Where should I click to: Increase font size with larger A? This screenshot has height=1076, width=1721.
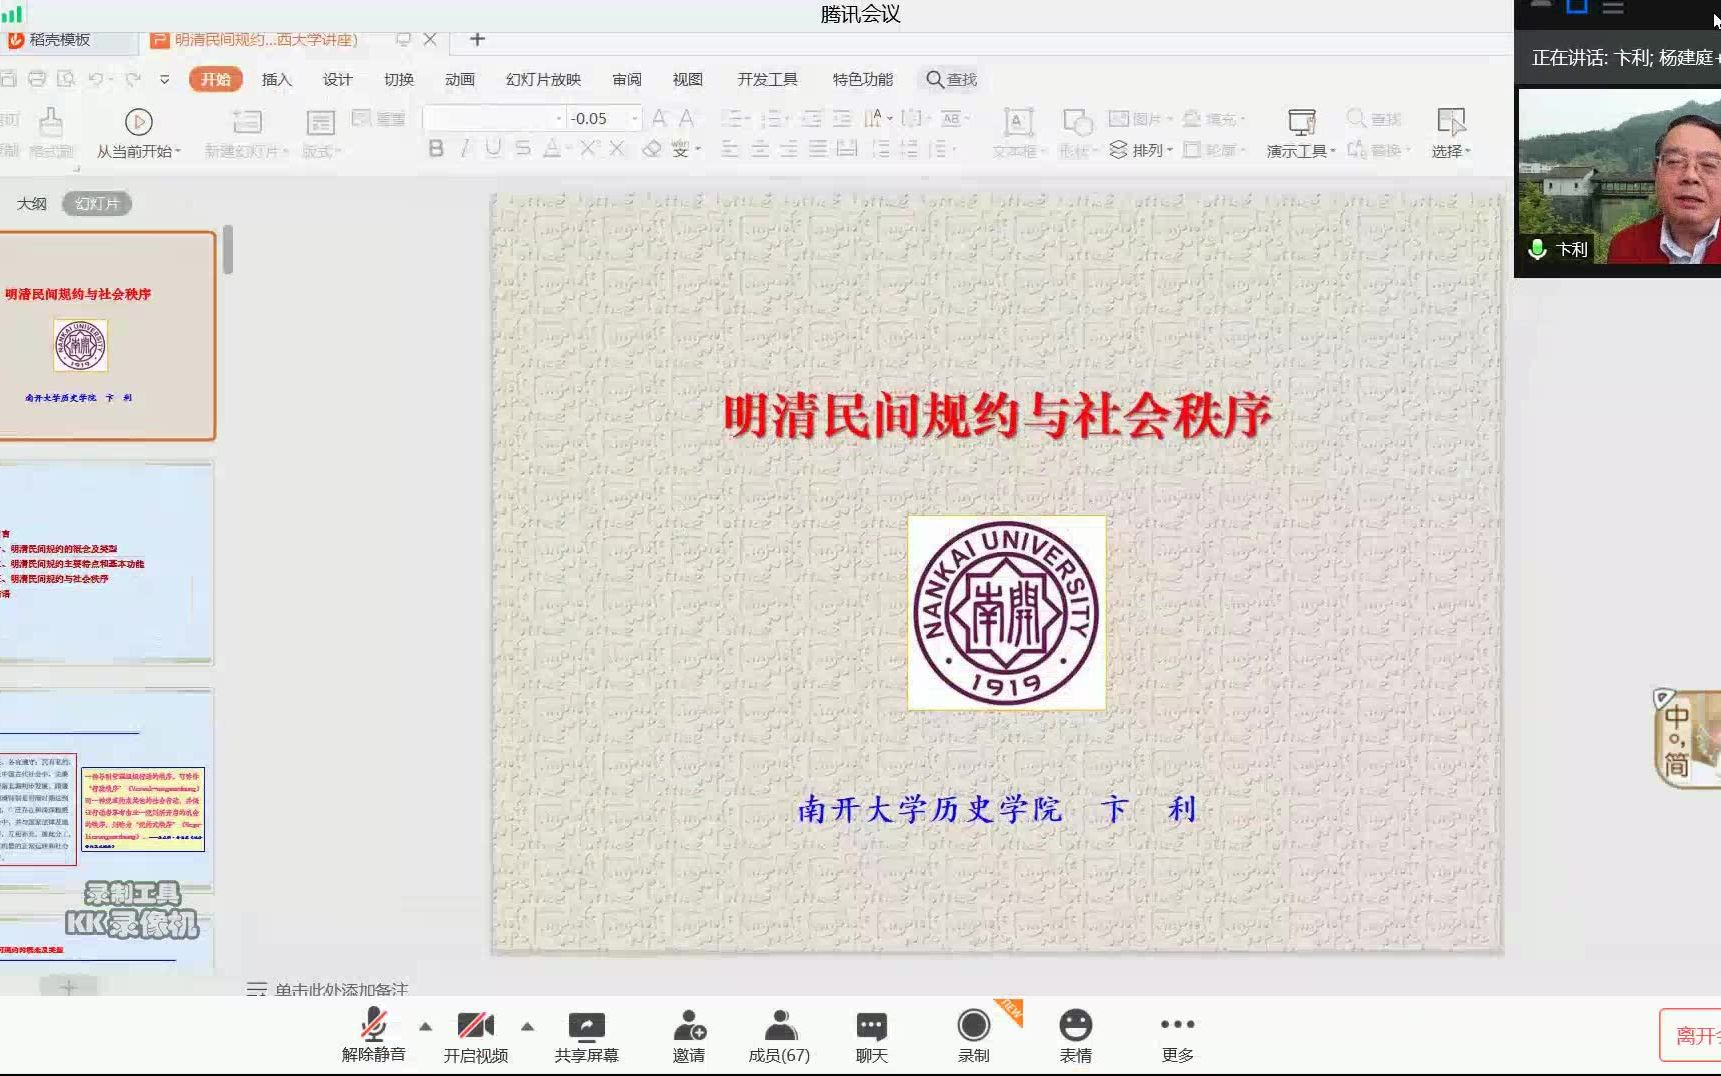(x=659, y=118)
